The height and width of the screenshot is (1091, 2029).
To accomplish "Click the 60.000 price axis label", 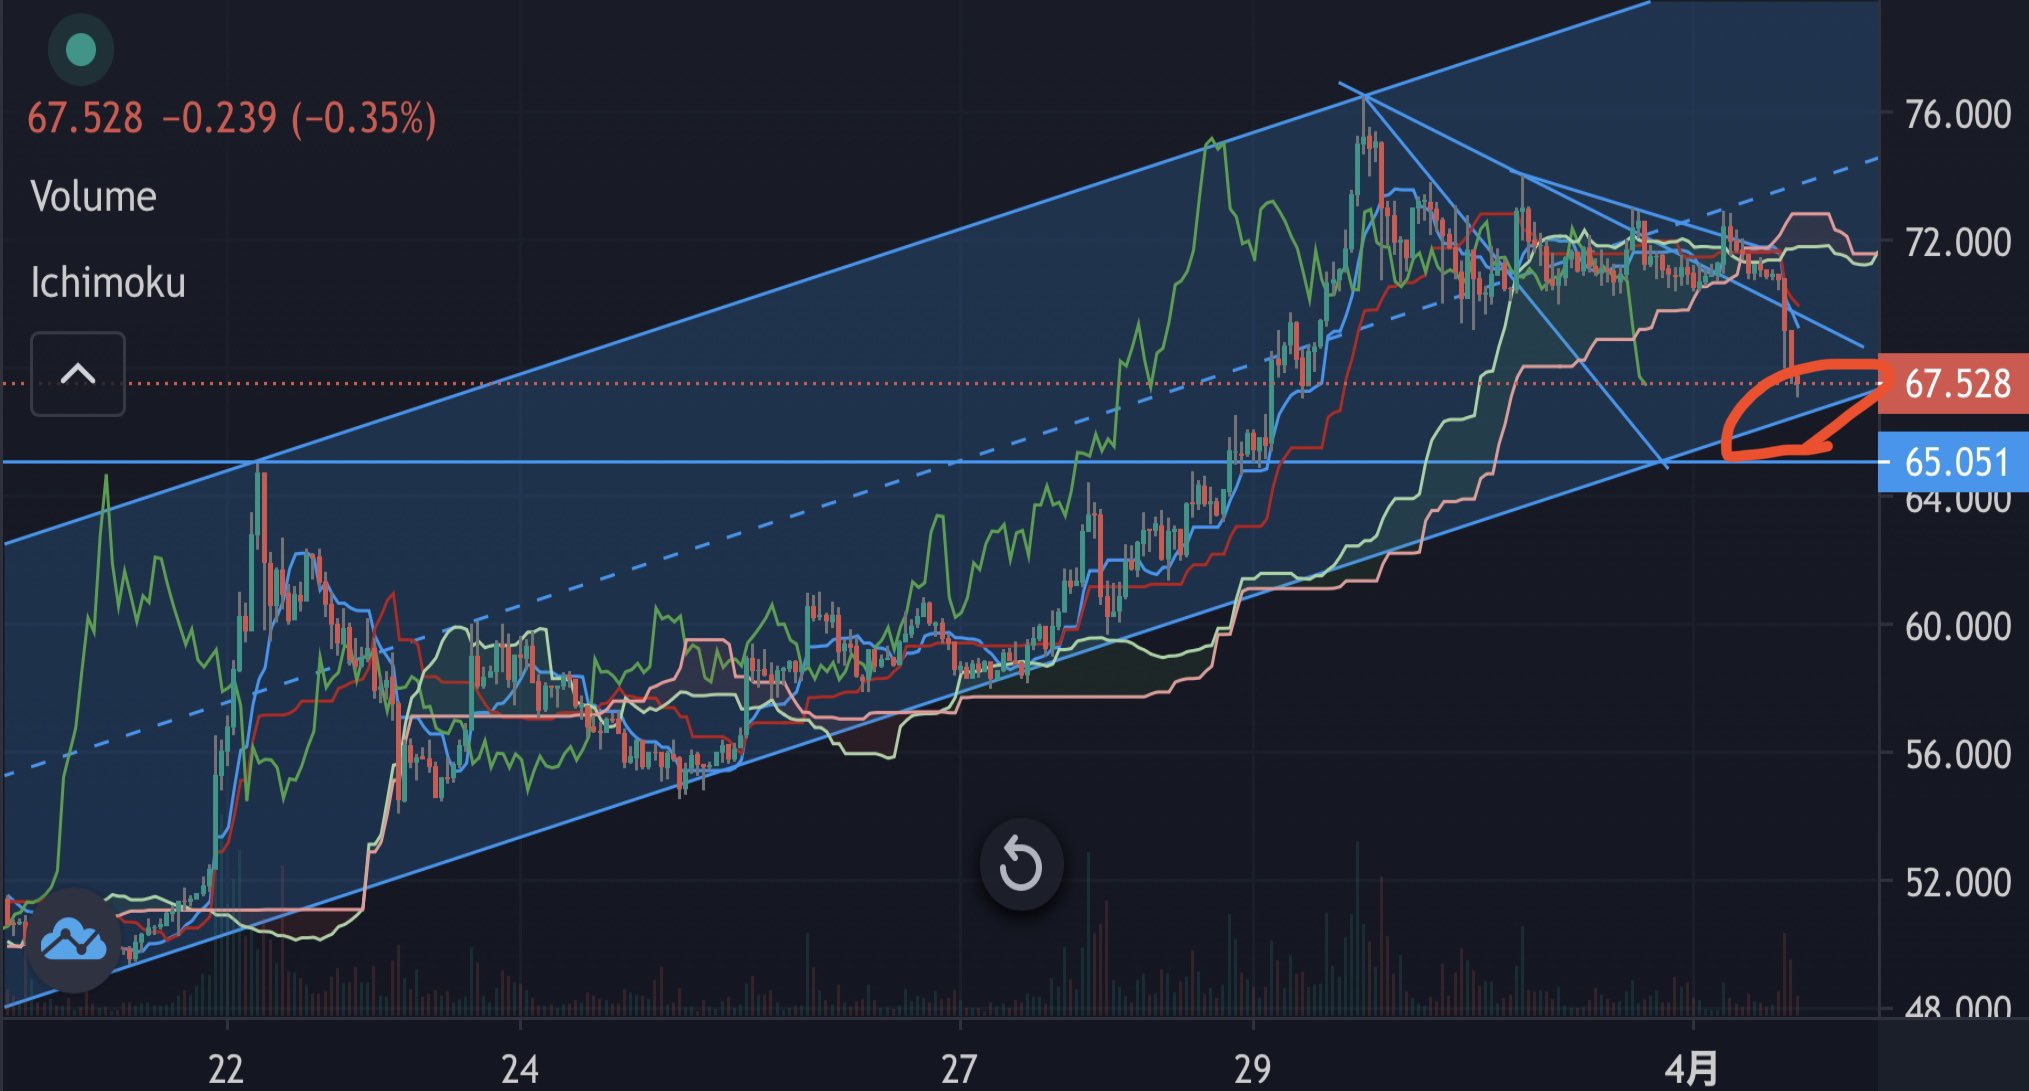I will tap(1956, 627).
